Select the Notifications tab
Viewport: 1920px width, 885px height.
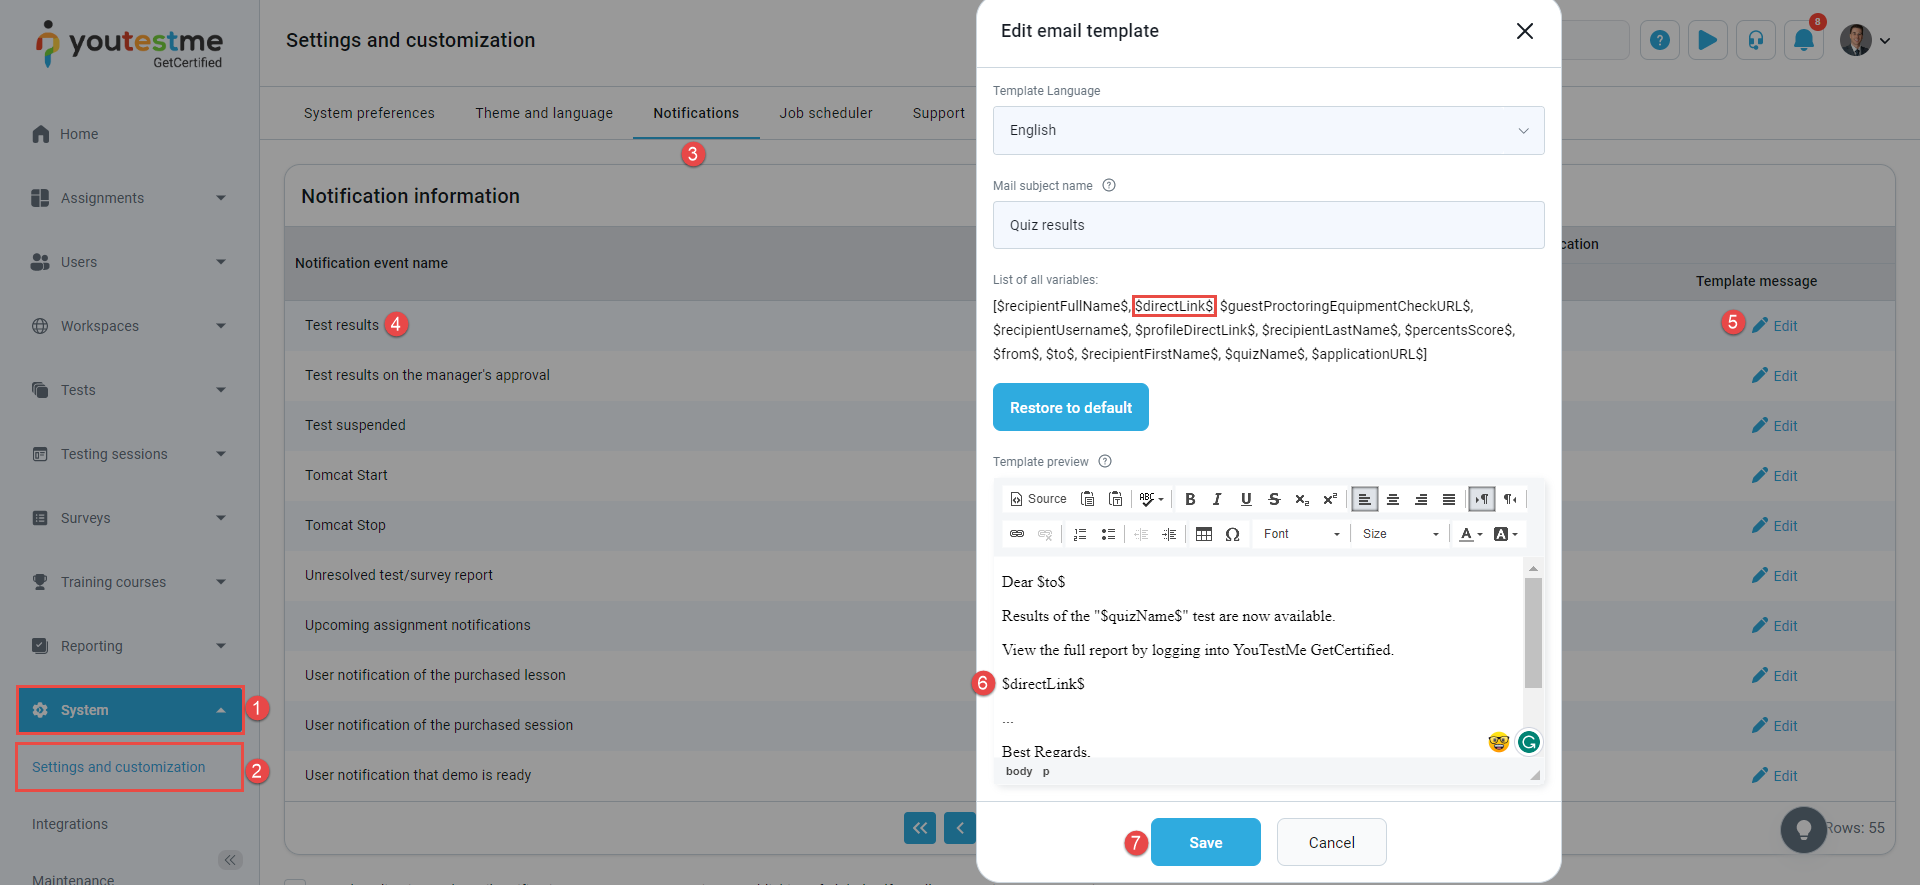696,113
